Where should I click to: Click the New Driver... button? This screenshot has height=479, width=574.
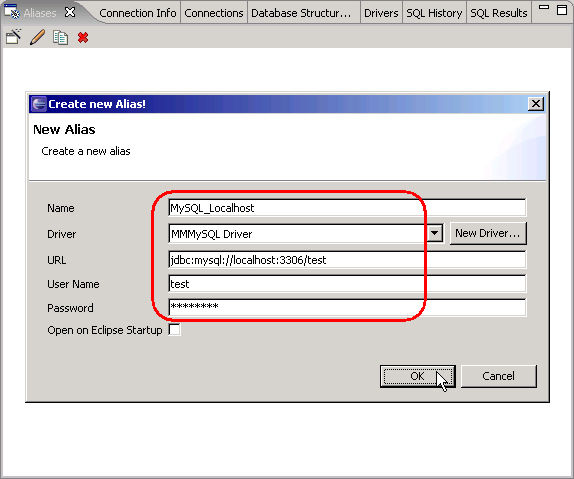(488, 233)
